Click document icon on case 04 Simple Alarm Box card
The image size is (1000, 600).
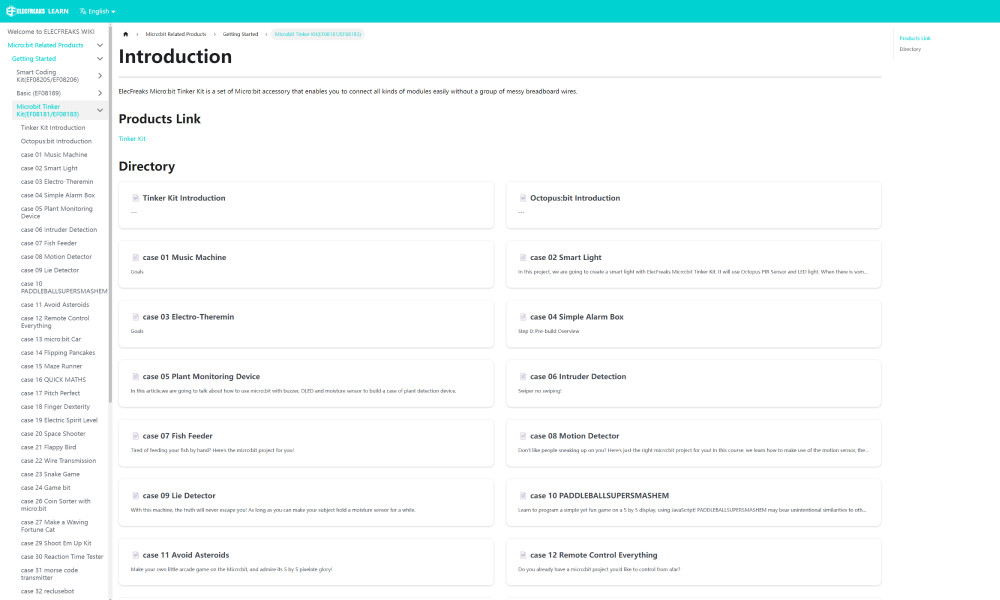522,317
